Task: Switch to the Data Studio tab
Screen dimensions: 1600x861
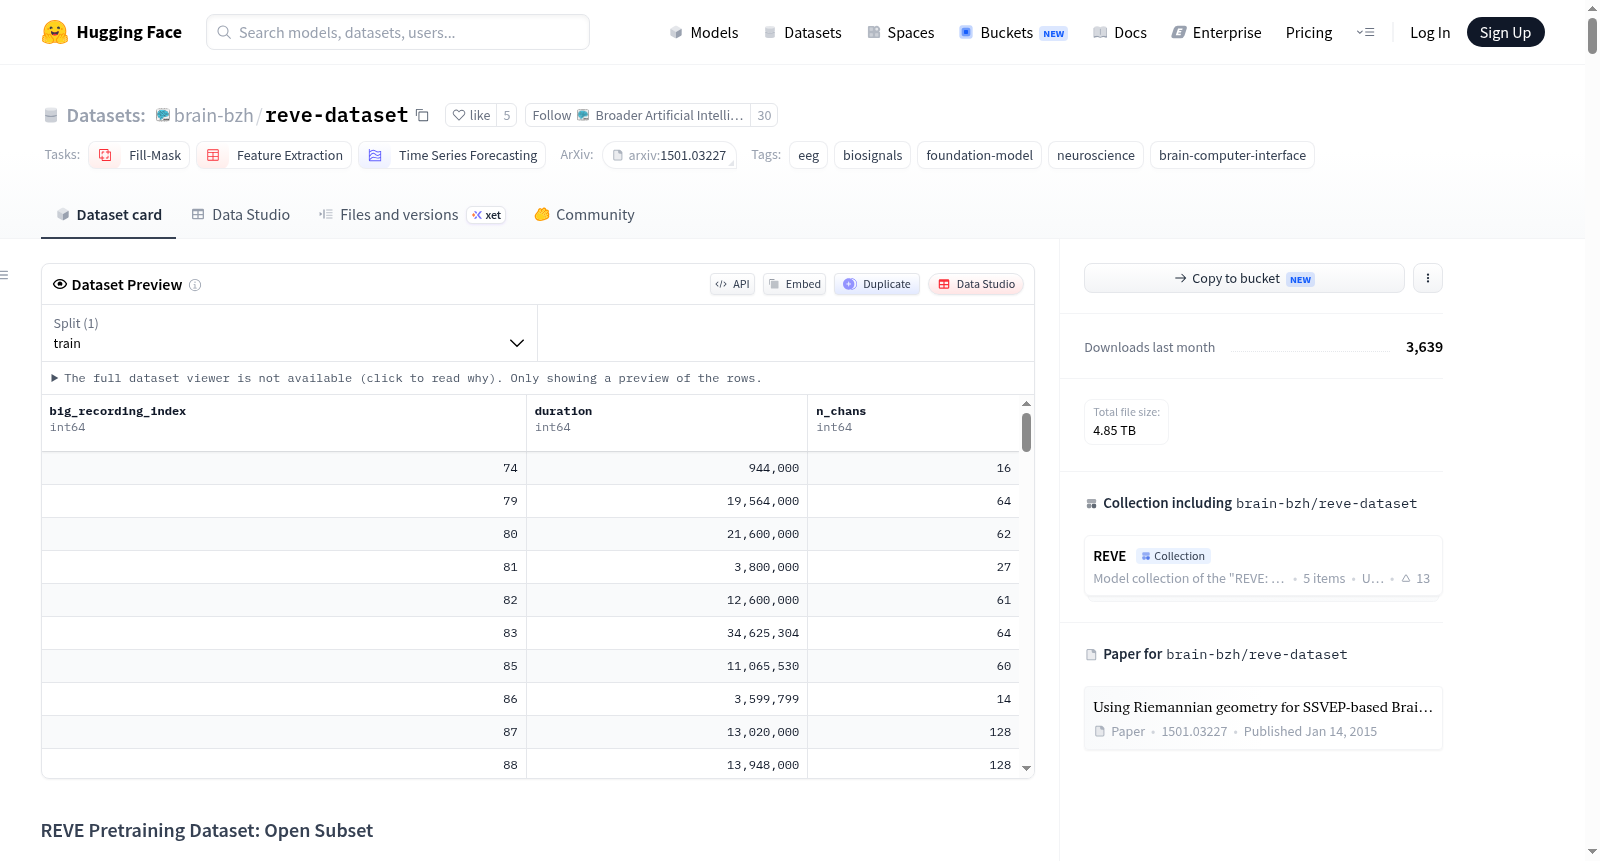Action: pyautogui.click(x=241, y=215)
